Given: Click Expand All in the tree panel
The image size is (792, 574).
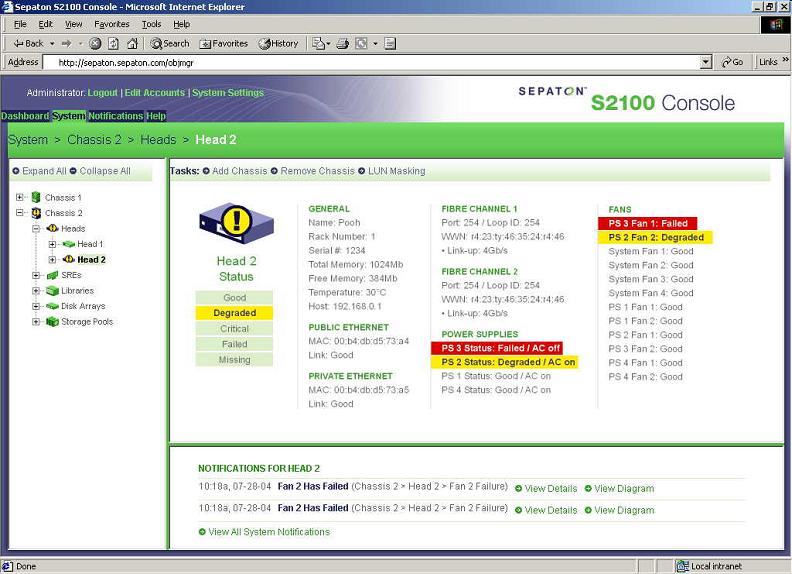Looking at the screenshot, I should 39,171.
